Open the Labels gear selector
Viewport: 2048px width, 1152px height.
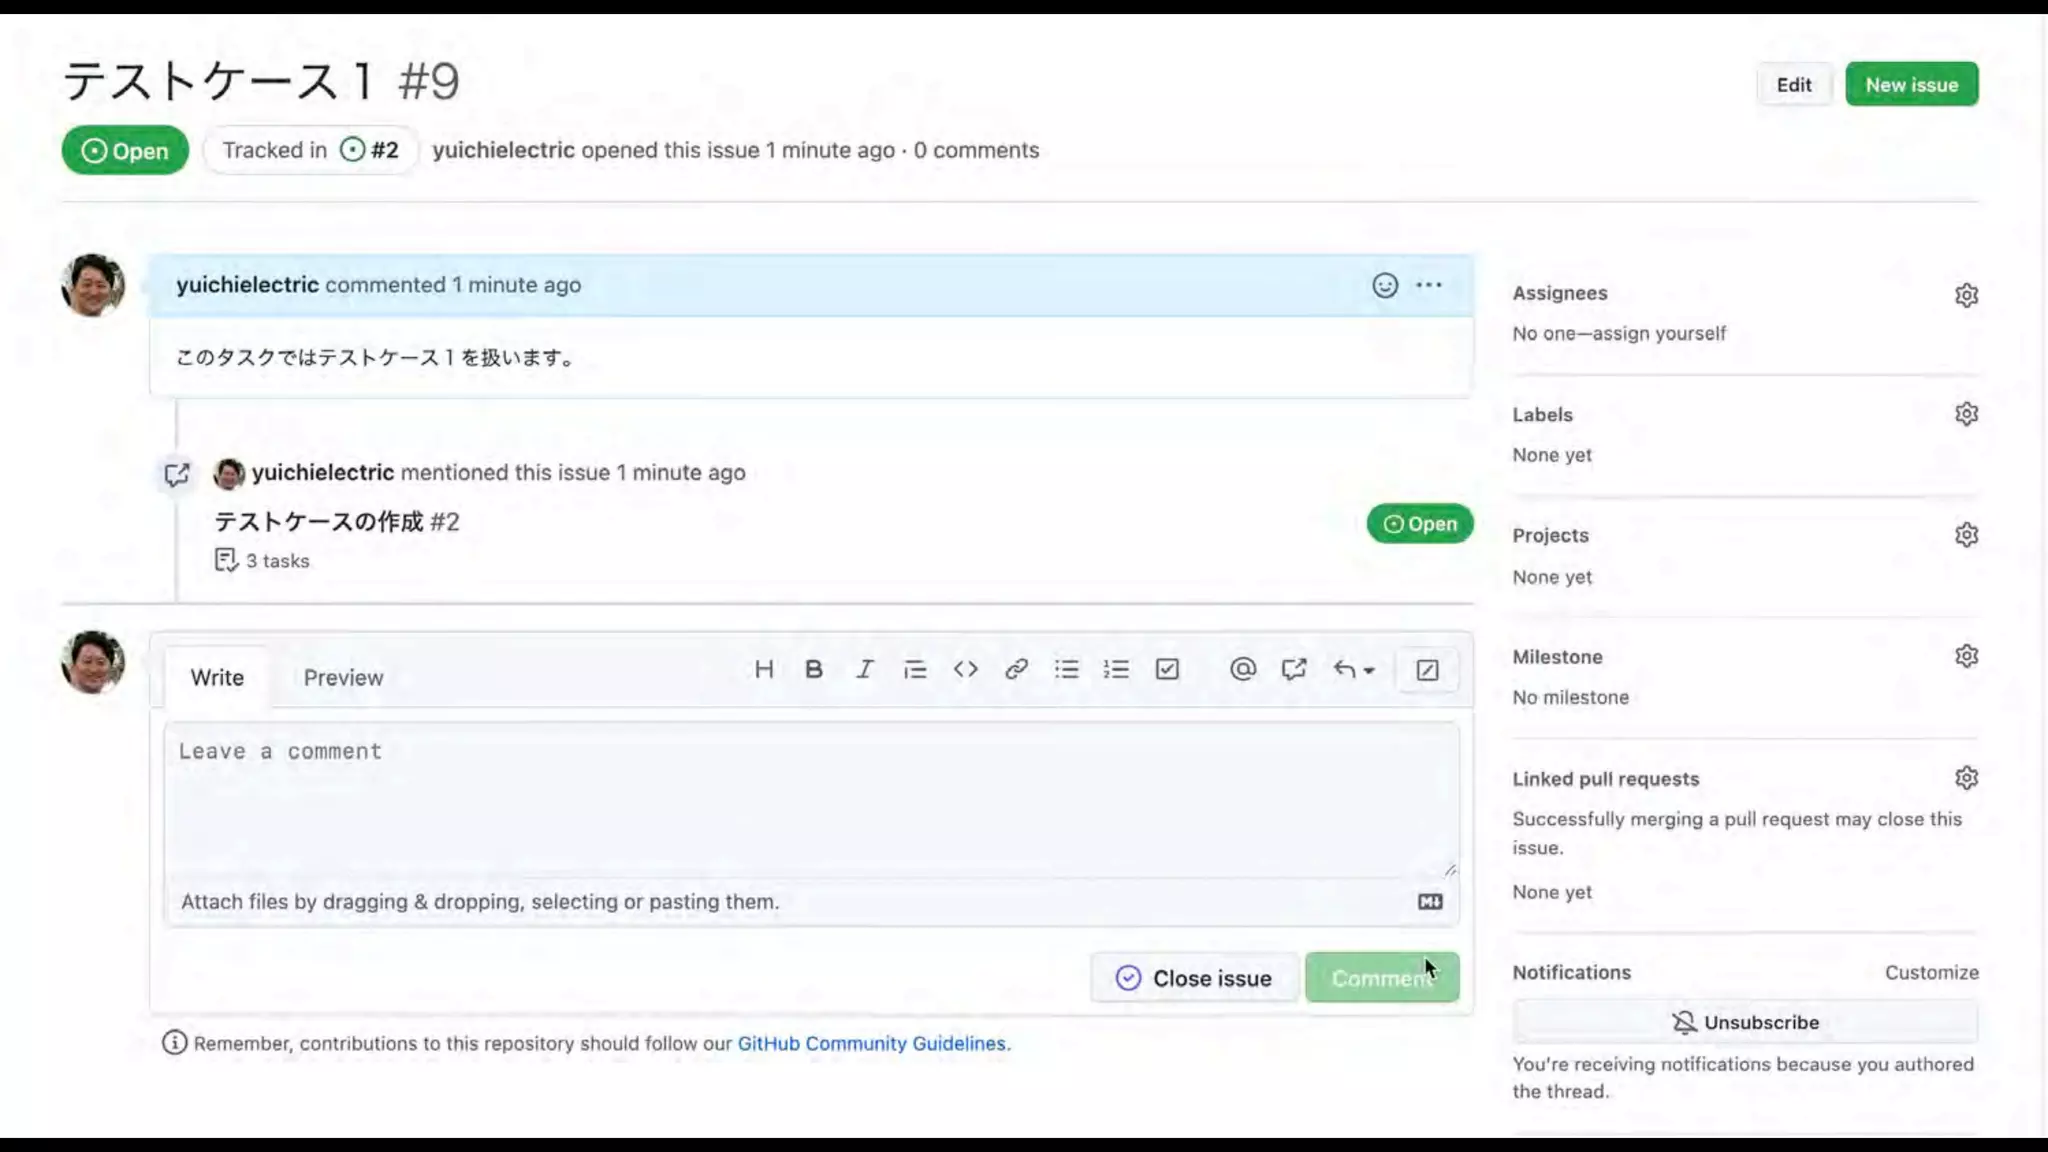1966,414
